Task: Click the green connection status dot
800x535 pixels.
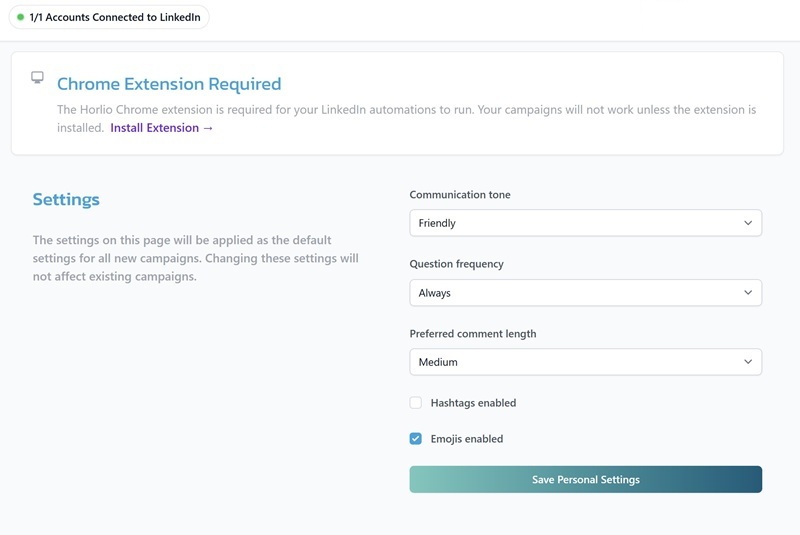Action: coord(20,17)
